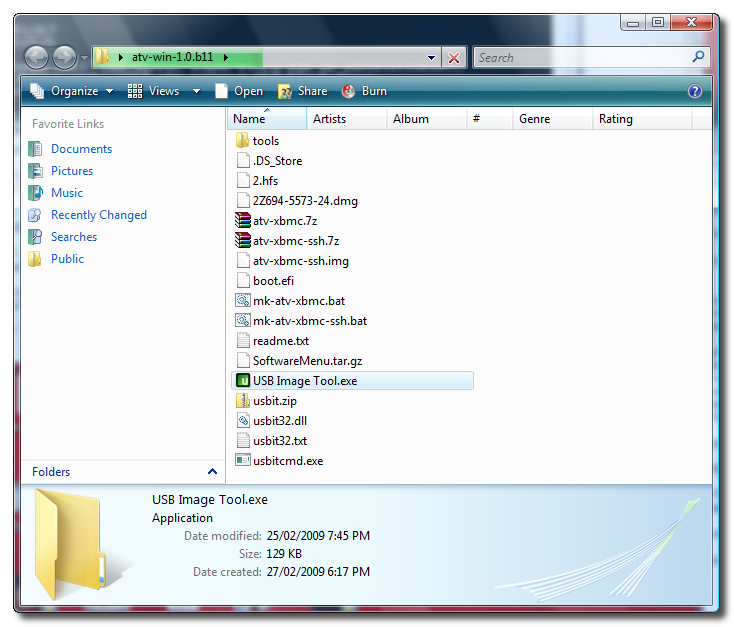Screen dimensions: 734x627
Task: Select the atv-xbmc.7z archive icon
Action: pos(242,221)
